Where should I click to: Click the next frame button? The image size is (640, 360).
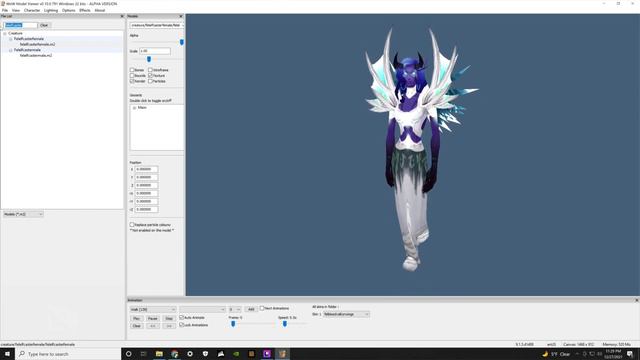(x=169, y=326)
